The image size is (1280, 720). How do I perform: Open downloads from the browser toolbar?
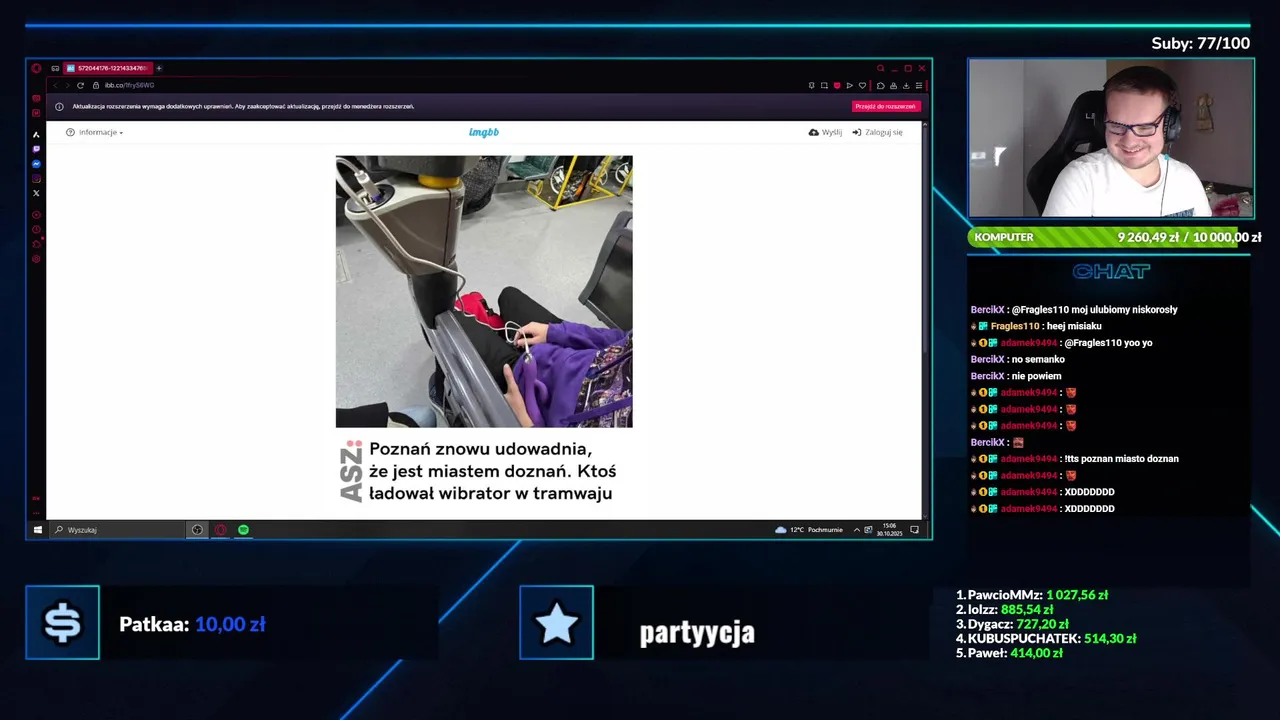[906, 85]
